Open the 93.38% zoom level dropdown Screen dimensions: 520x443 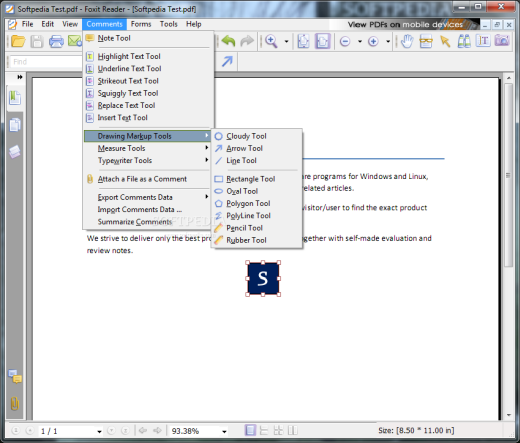tap(224, 432)
